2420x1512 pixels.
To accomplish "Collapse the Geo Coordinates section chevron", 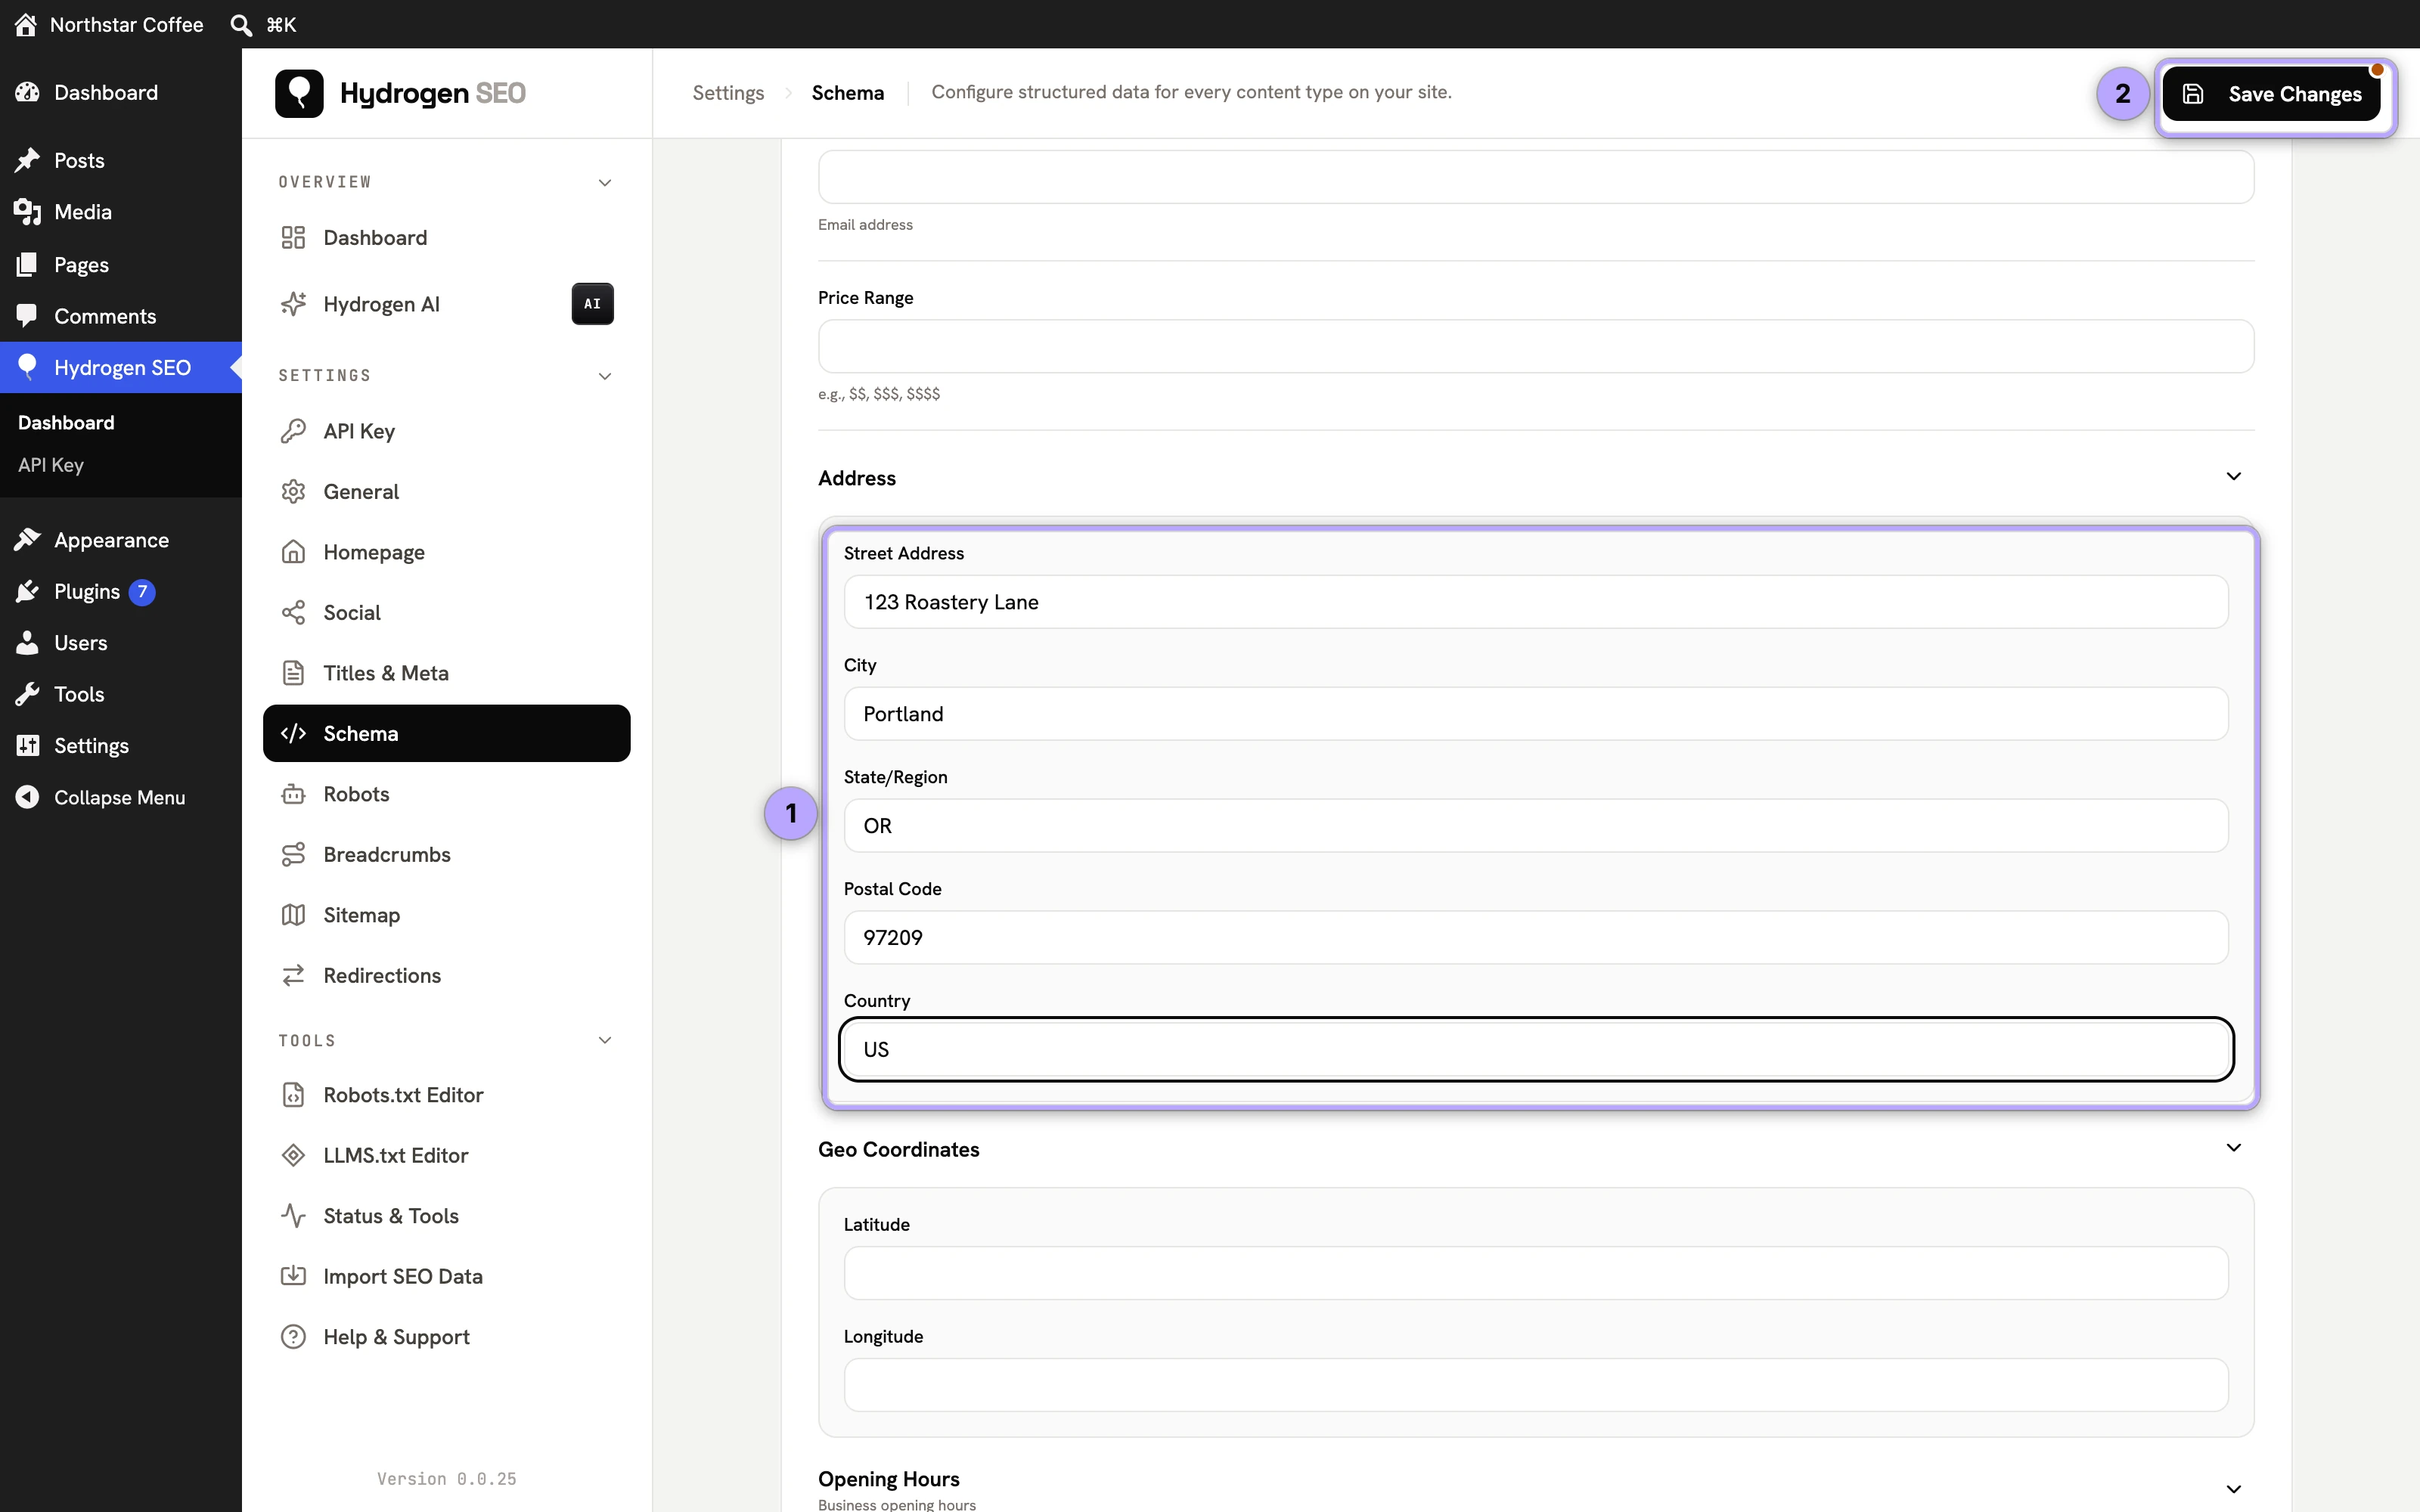I will tap(2234, 1148).
